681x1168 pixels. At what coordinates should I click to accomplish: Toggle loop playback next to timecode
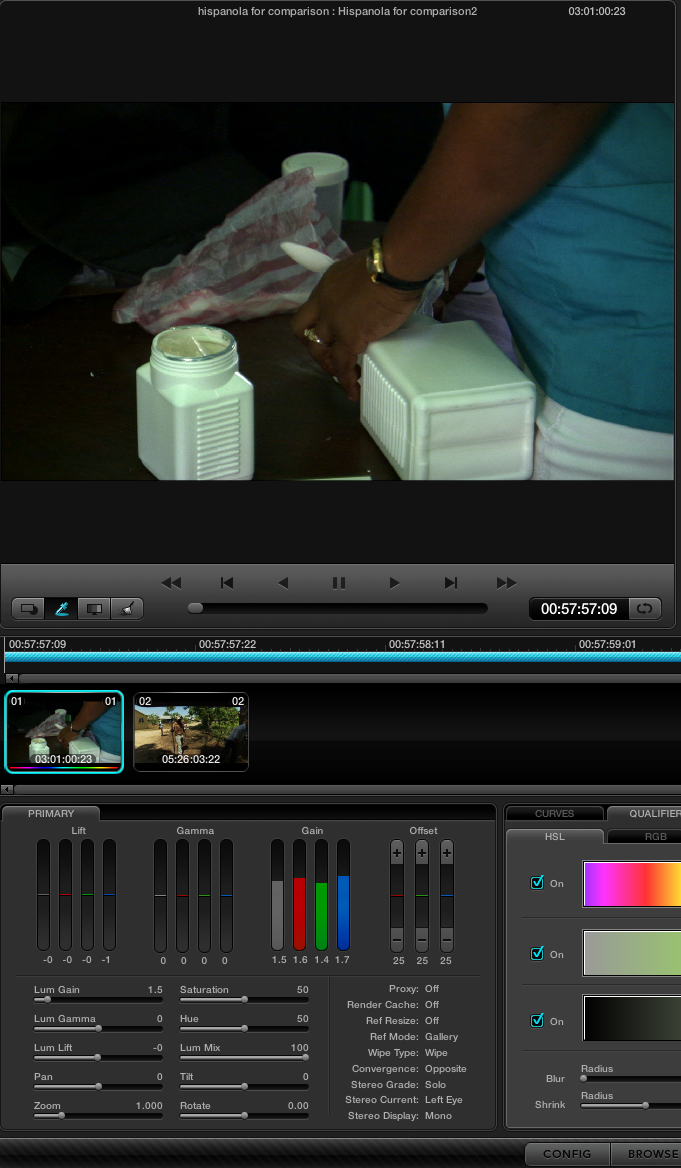645,608
